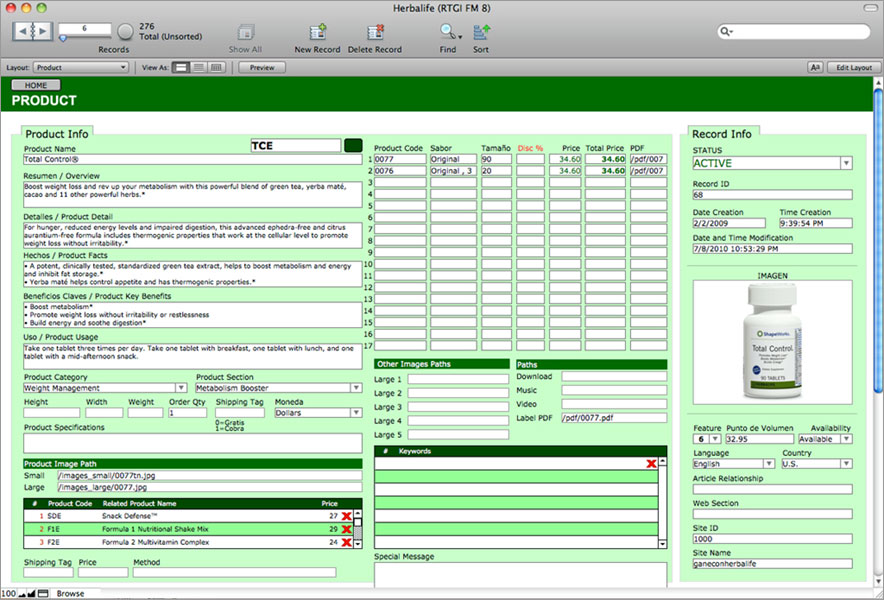
Task: Open the Feature value dropdown
Action: coord(715,439)
